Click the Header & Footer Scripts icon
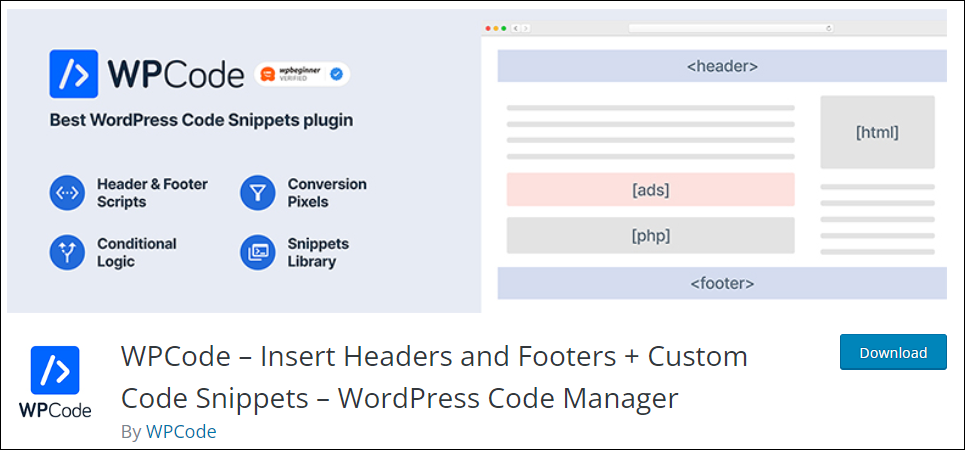The image size is (965, 450). pos(67,193)
